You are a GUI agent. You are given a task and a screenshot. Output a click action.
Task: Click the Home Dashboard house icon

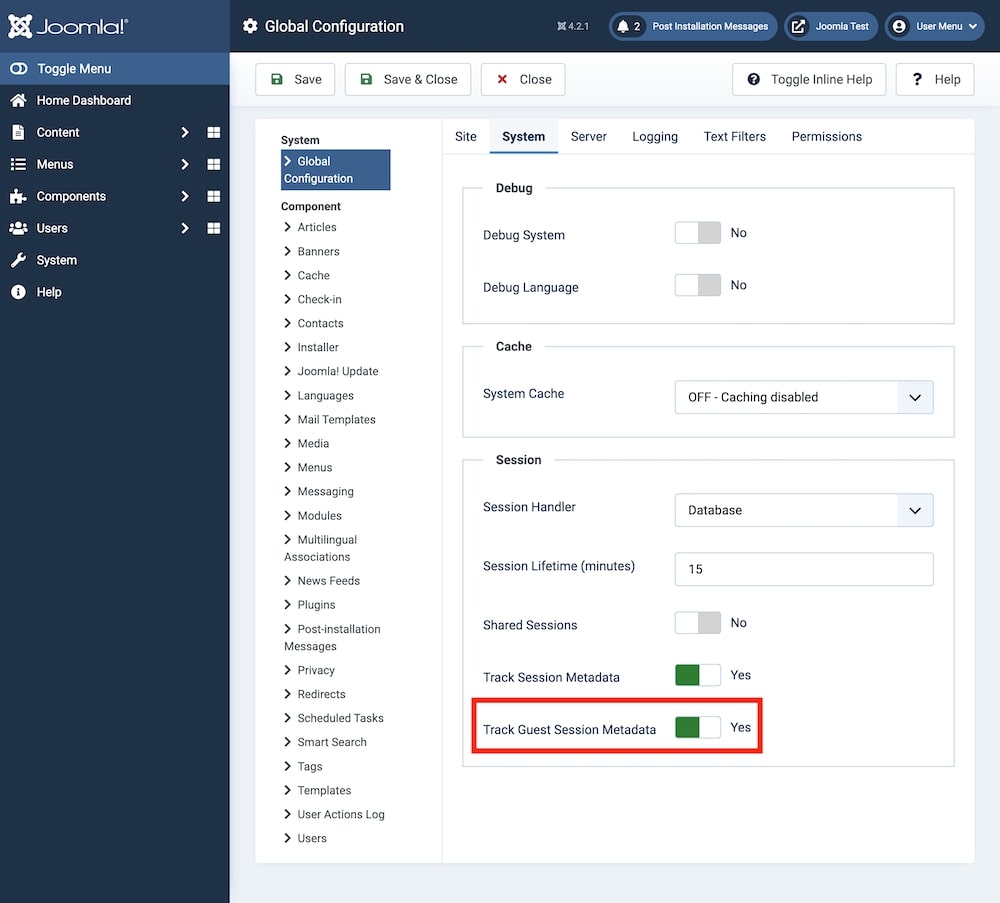(18, 100)
